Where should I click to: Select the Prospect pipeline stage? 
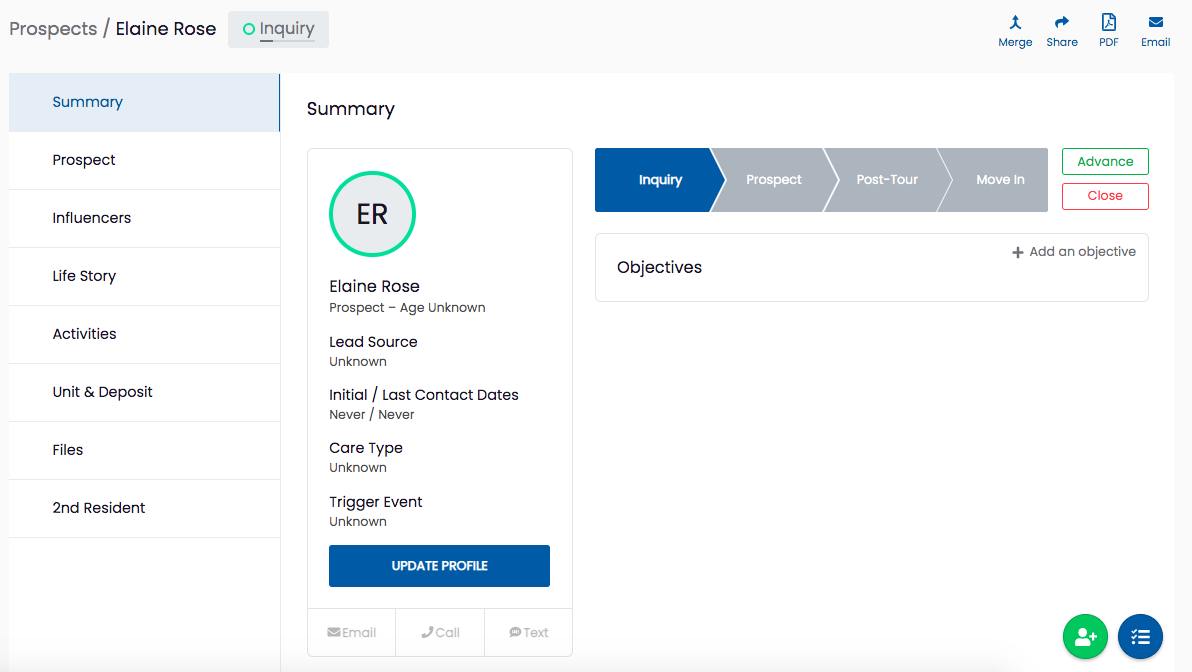pos(774,180)
